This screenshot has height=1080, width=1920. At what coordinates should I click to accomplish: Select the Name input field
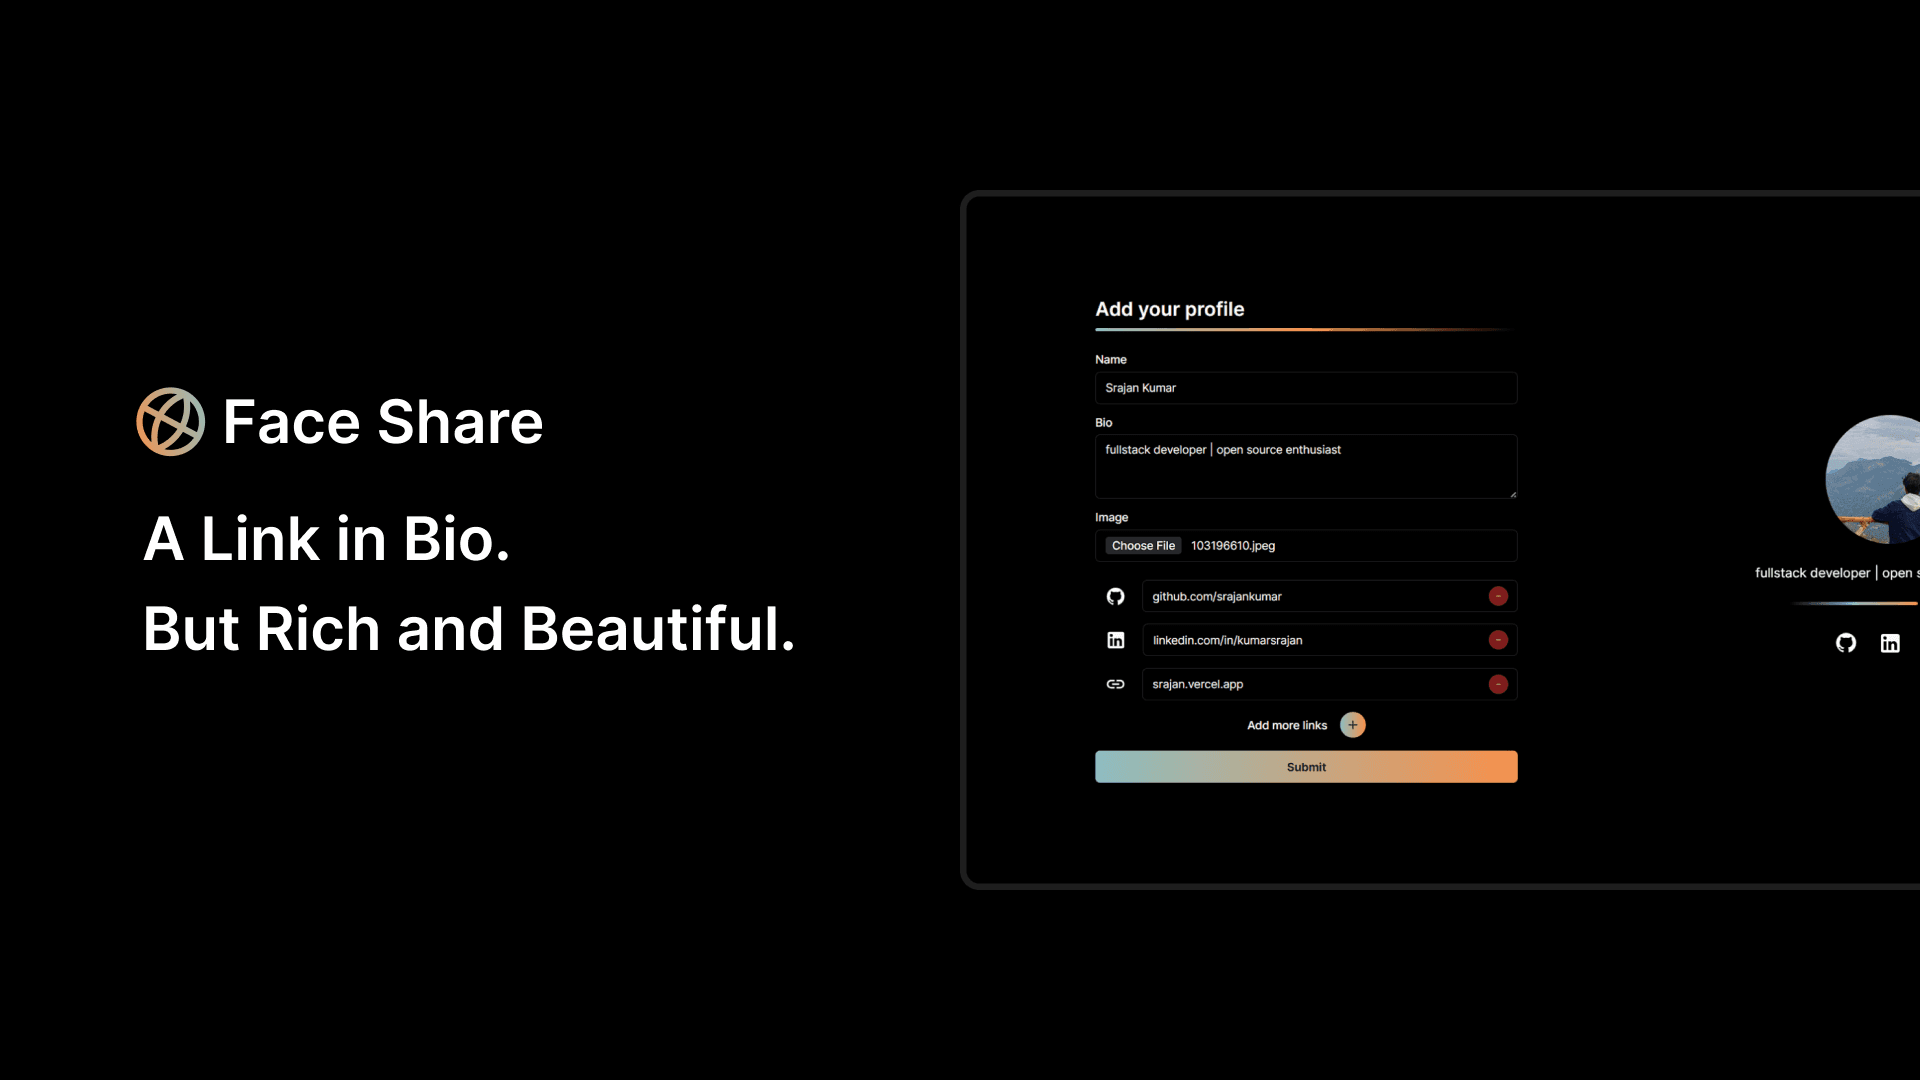[1305, 388]
